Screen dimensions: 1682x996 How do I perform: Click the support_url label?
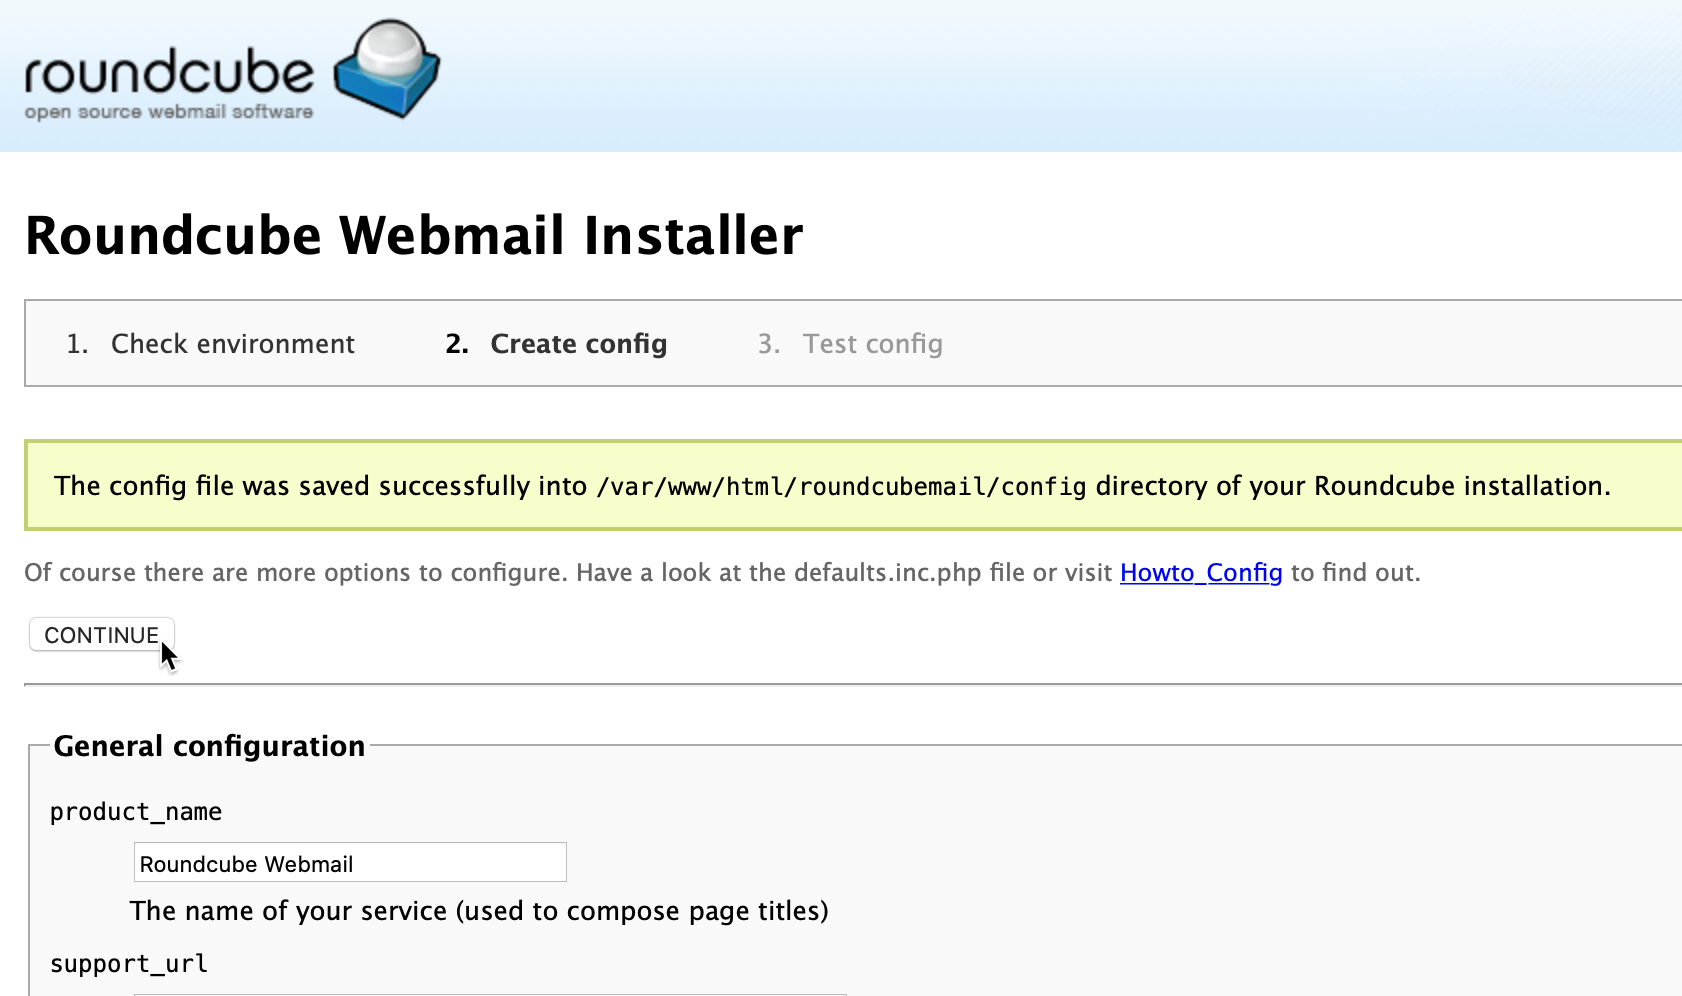[x=129, y=964]
